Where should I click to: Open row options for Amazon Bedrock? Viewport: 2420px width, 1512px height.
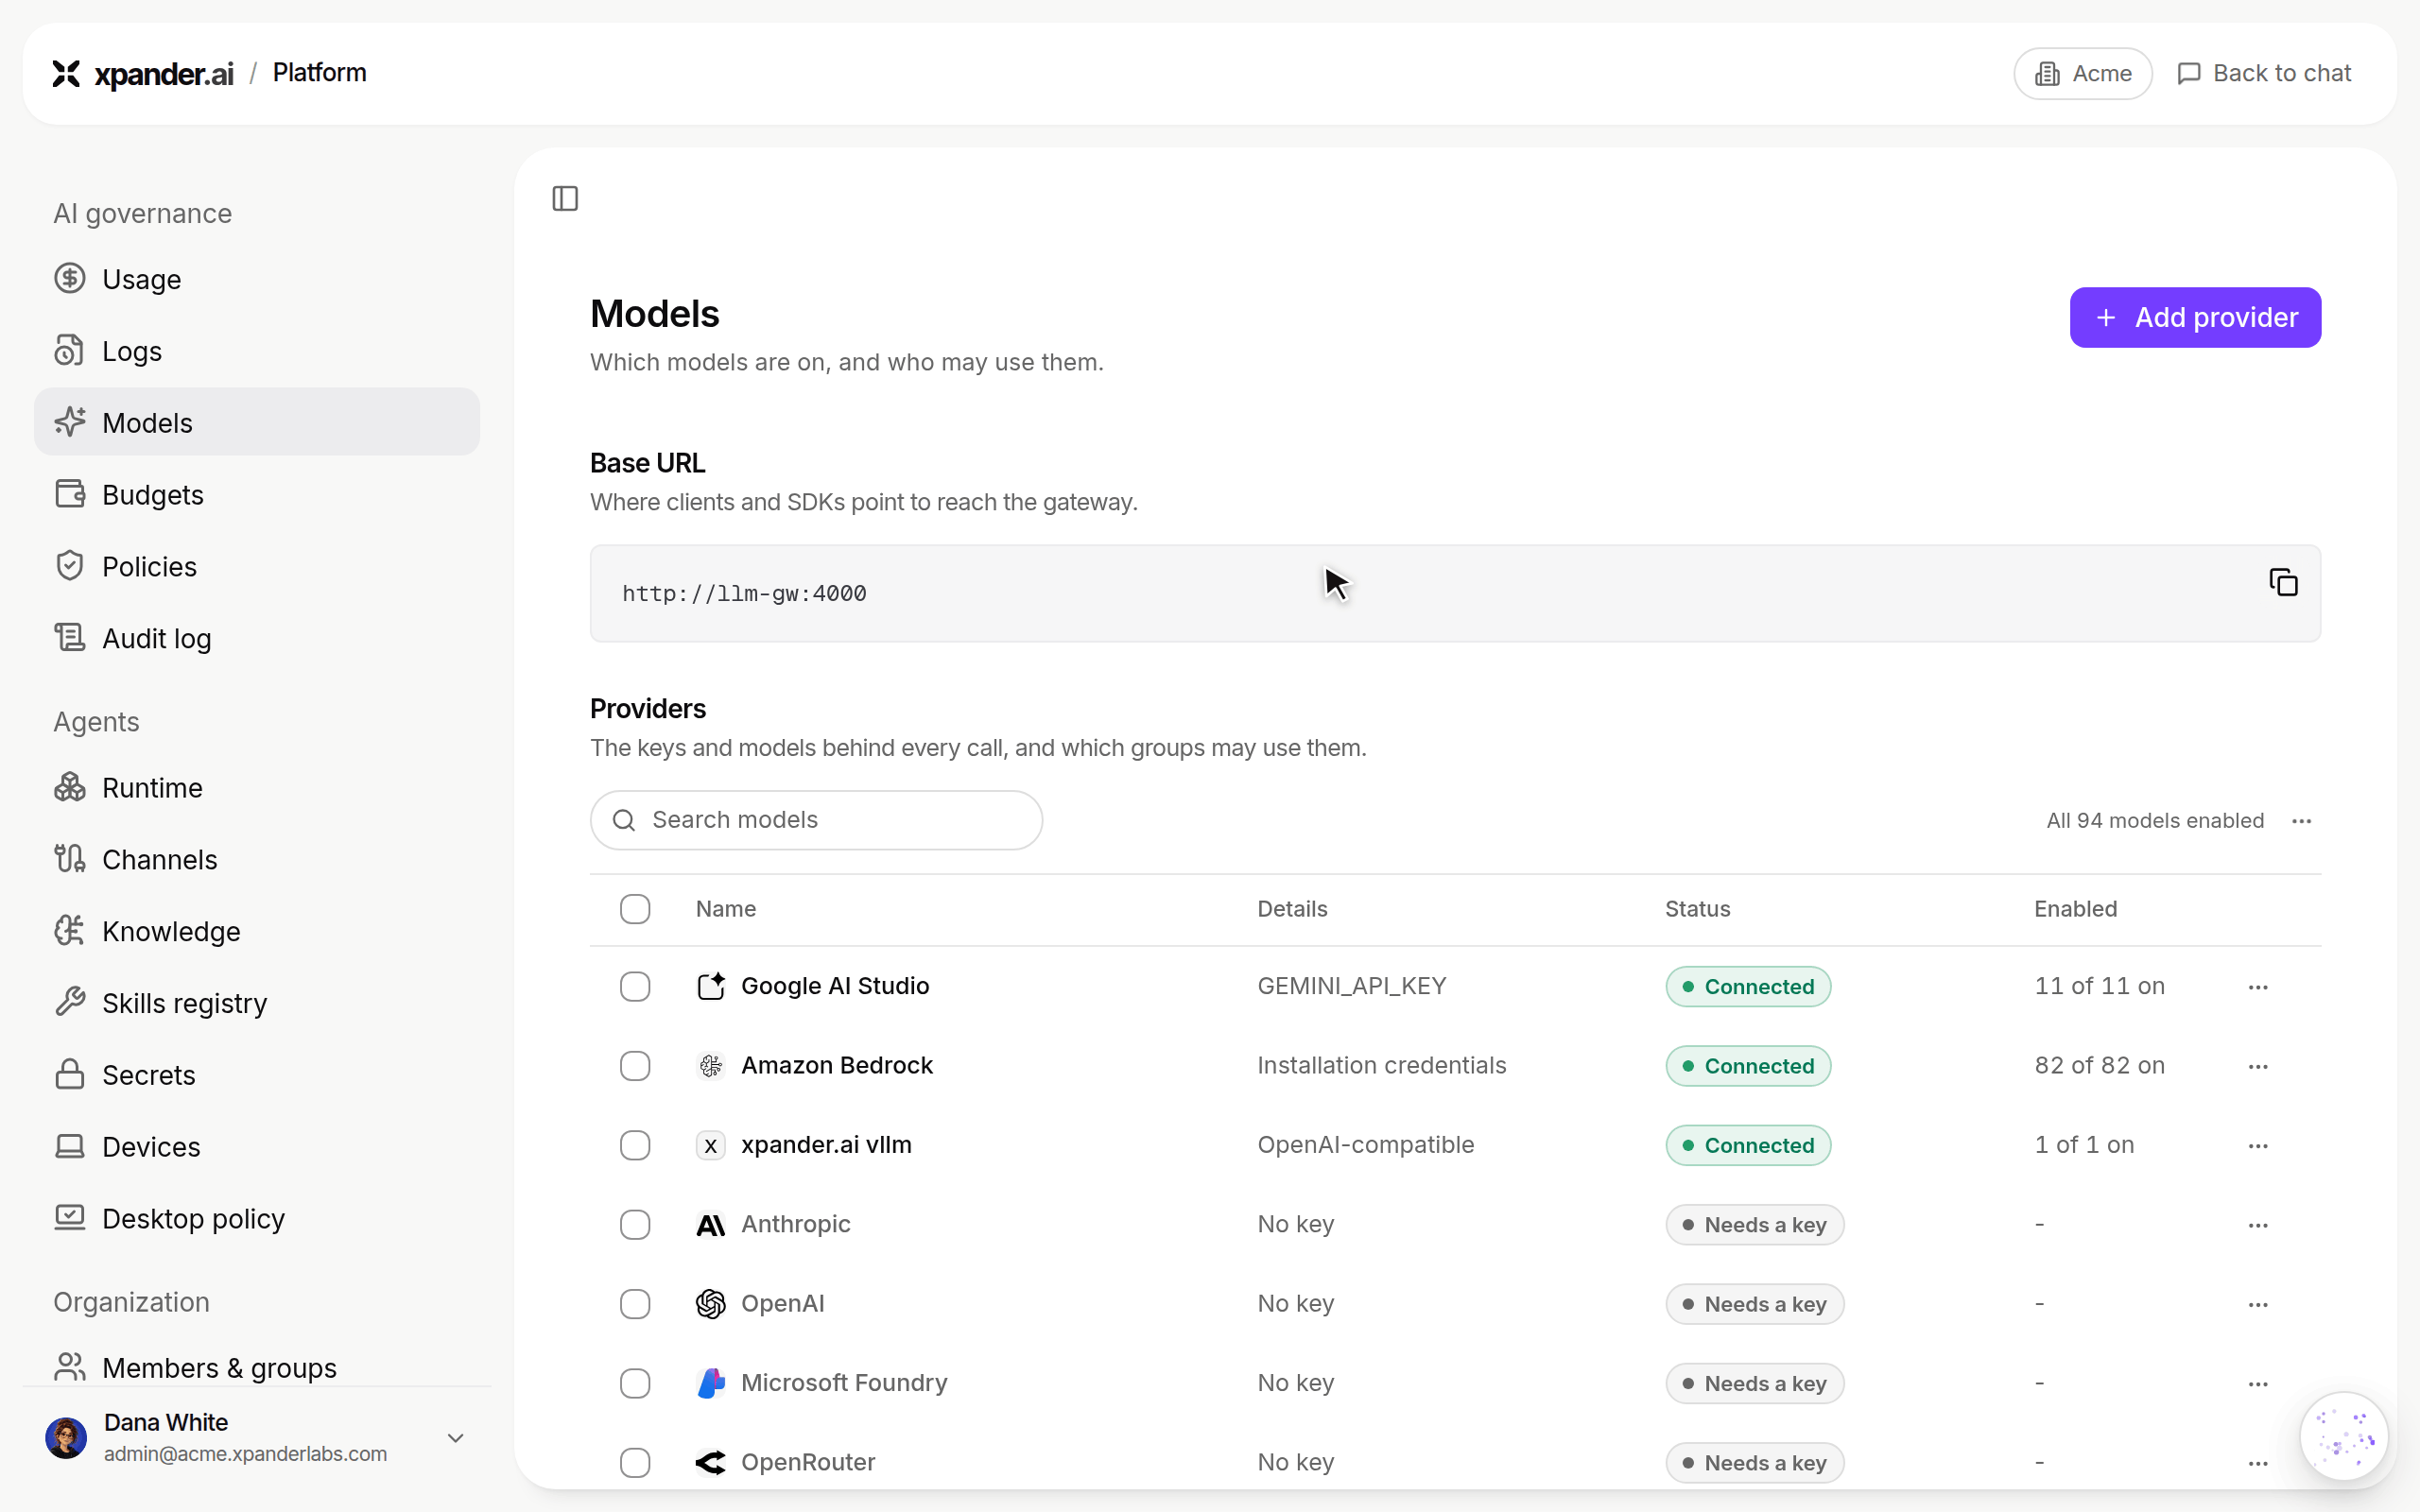pyautogui.click(x=2258, y=1066)
